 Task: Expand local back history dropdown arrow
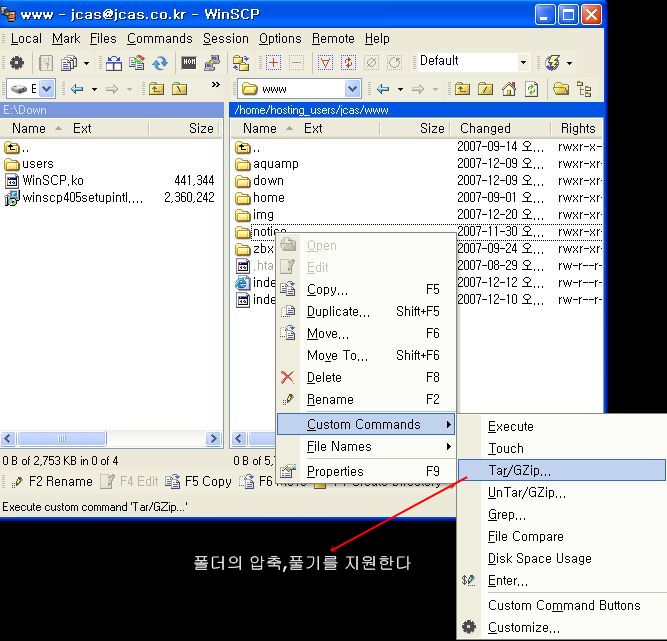(94, 89)
